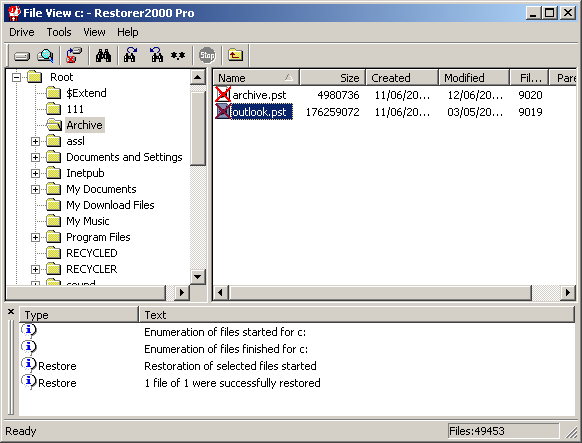This screenshot has width=582, height=443.
Task: Click the asterisk file mask icon
Action: tap(178, 56)
